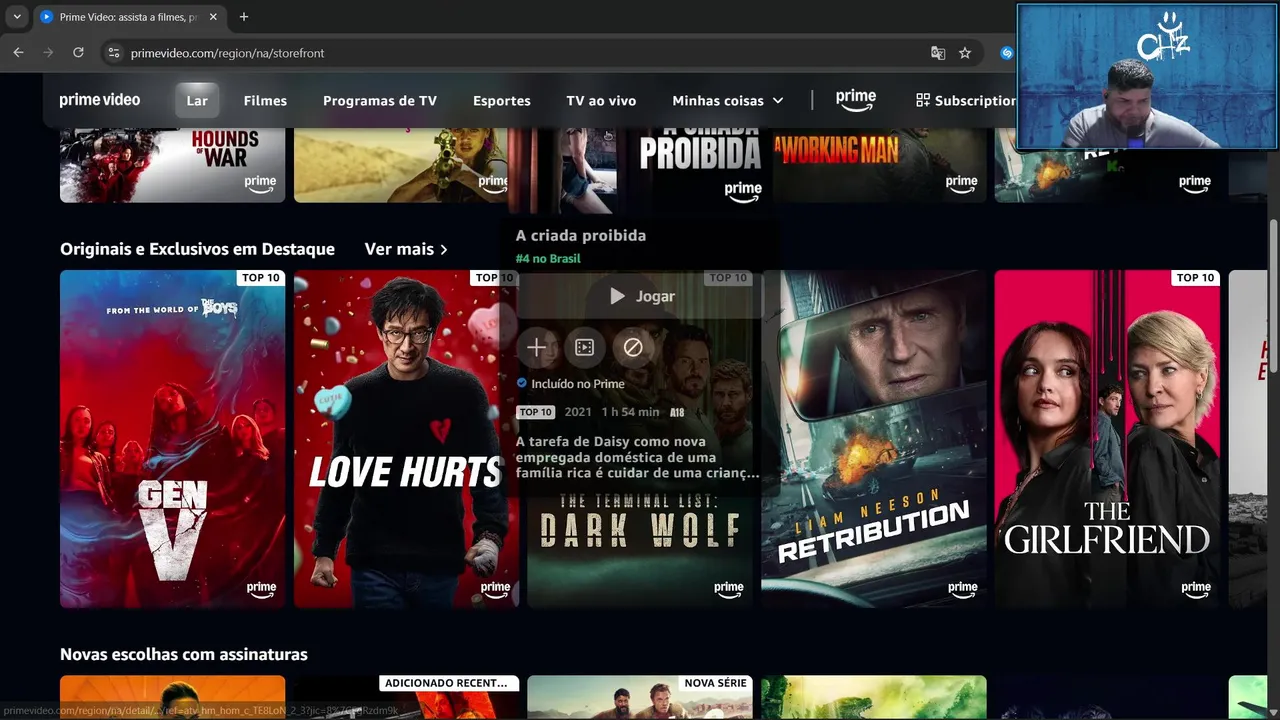Open the Adicionado Recentemente tagged thumbnail
Screen dimensions: 1280x720
click(406, 697)
